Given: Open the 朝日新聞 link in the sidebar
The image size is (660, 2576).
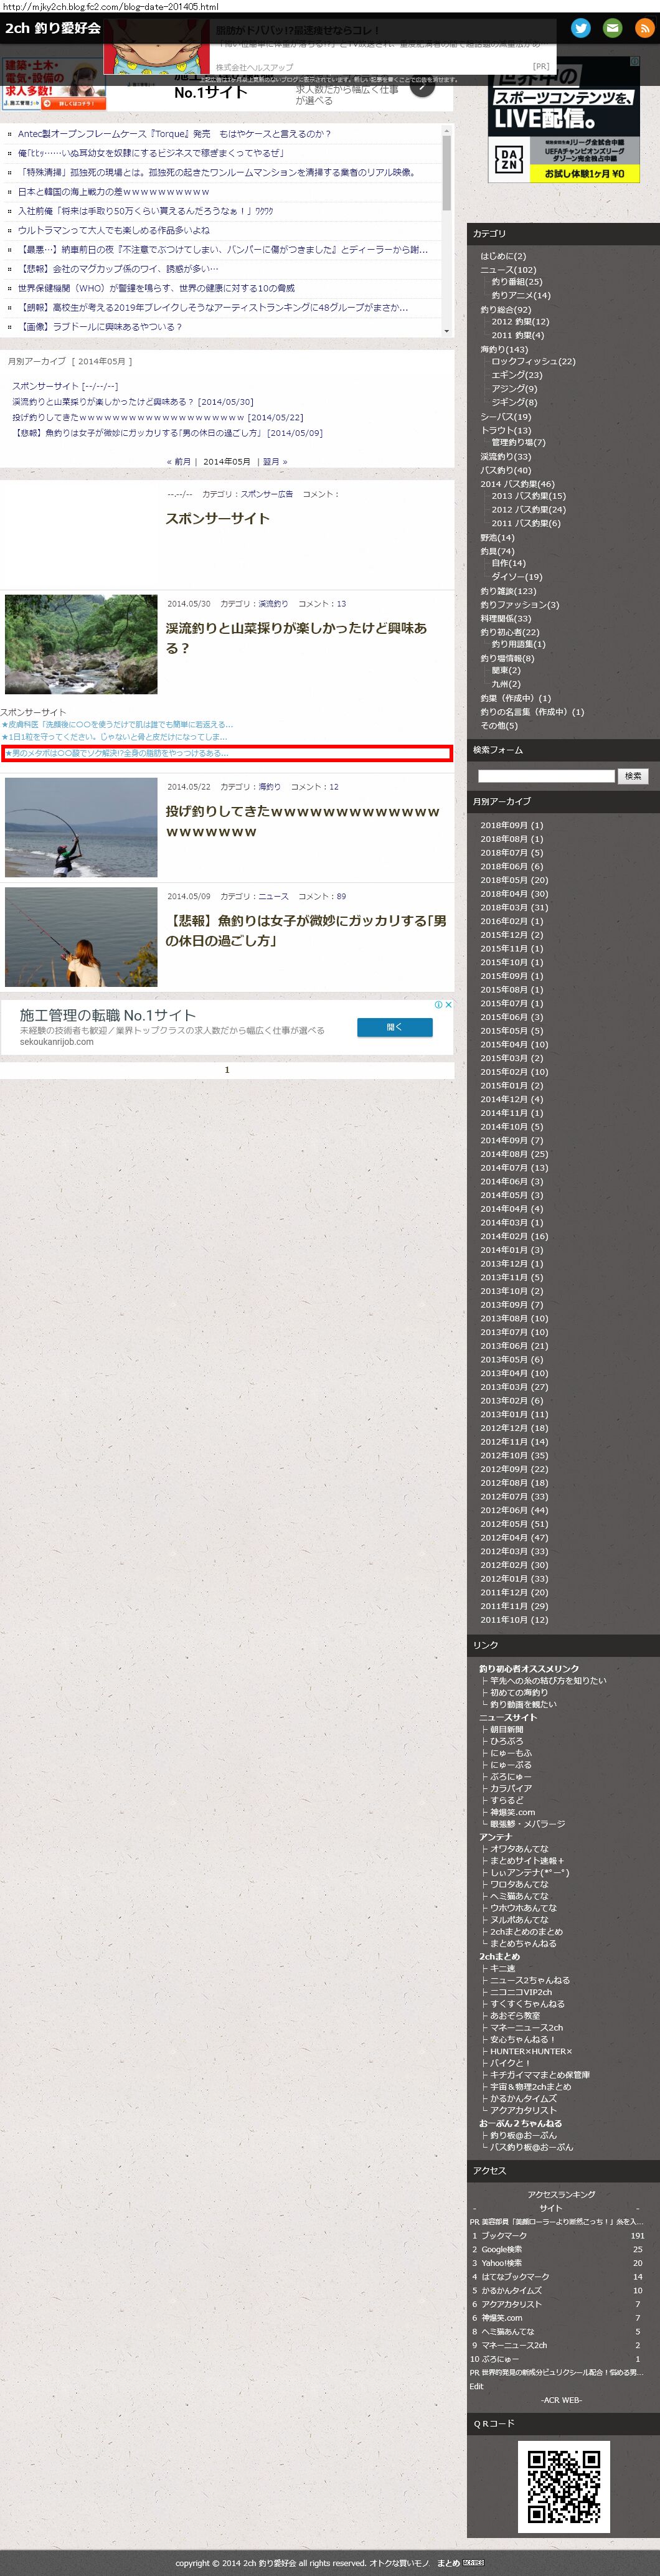Looking at the screenshot, I should point(507,1729).
